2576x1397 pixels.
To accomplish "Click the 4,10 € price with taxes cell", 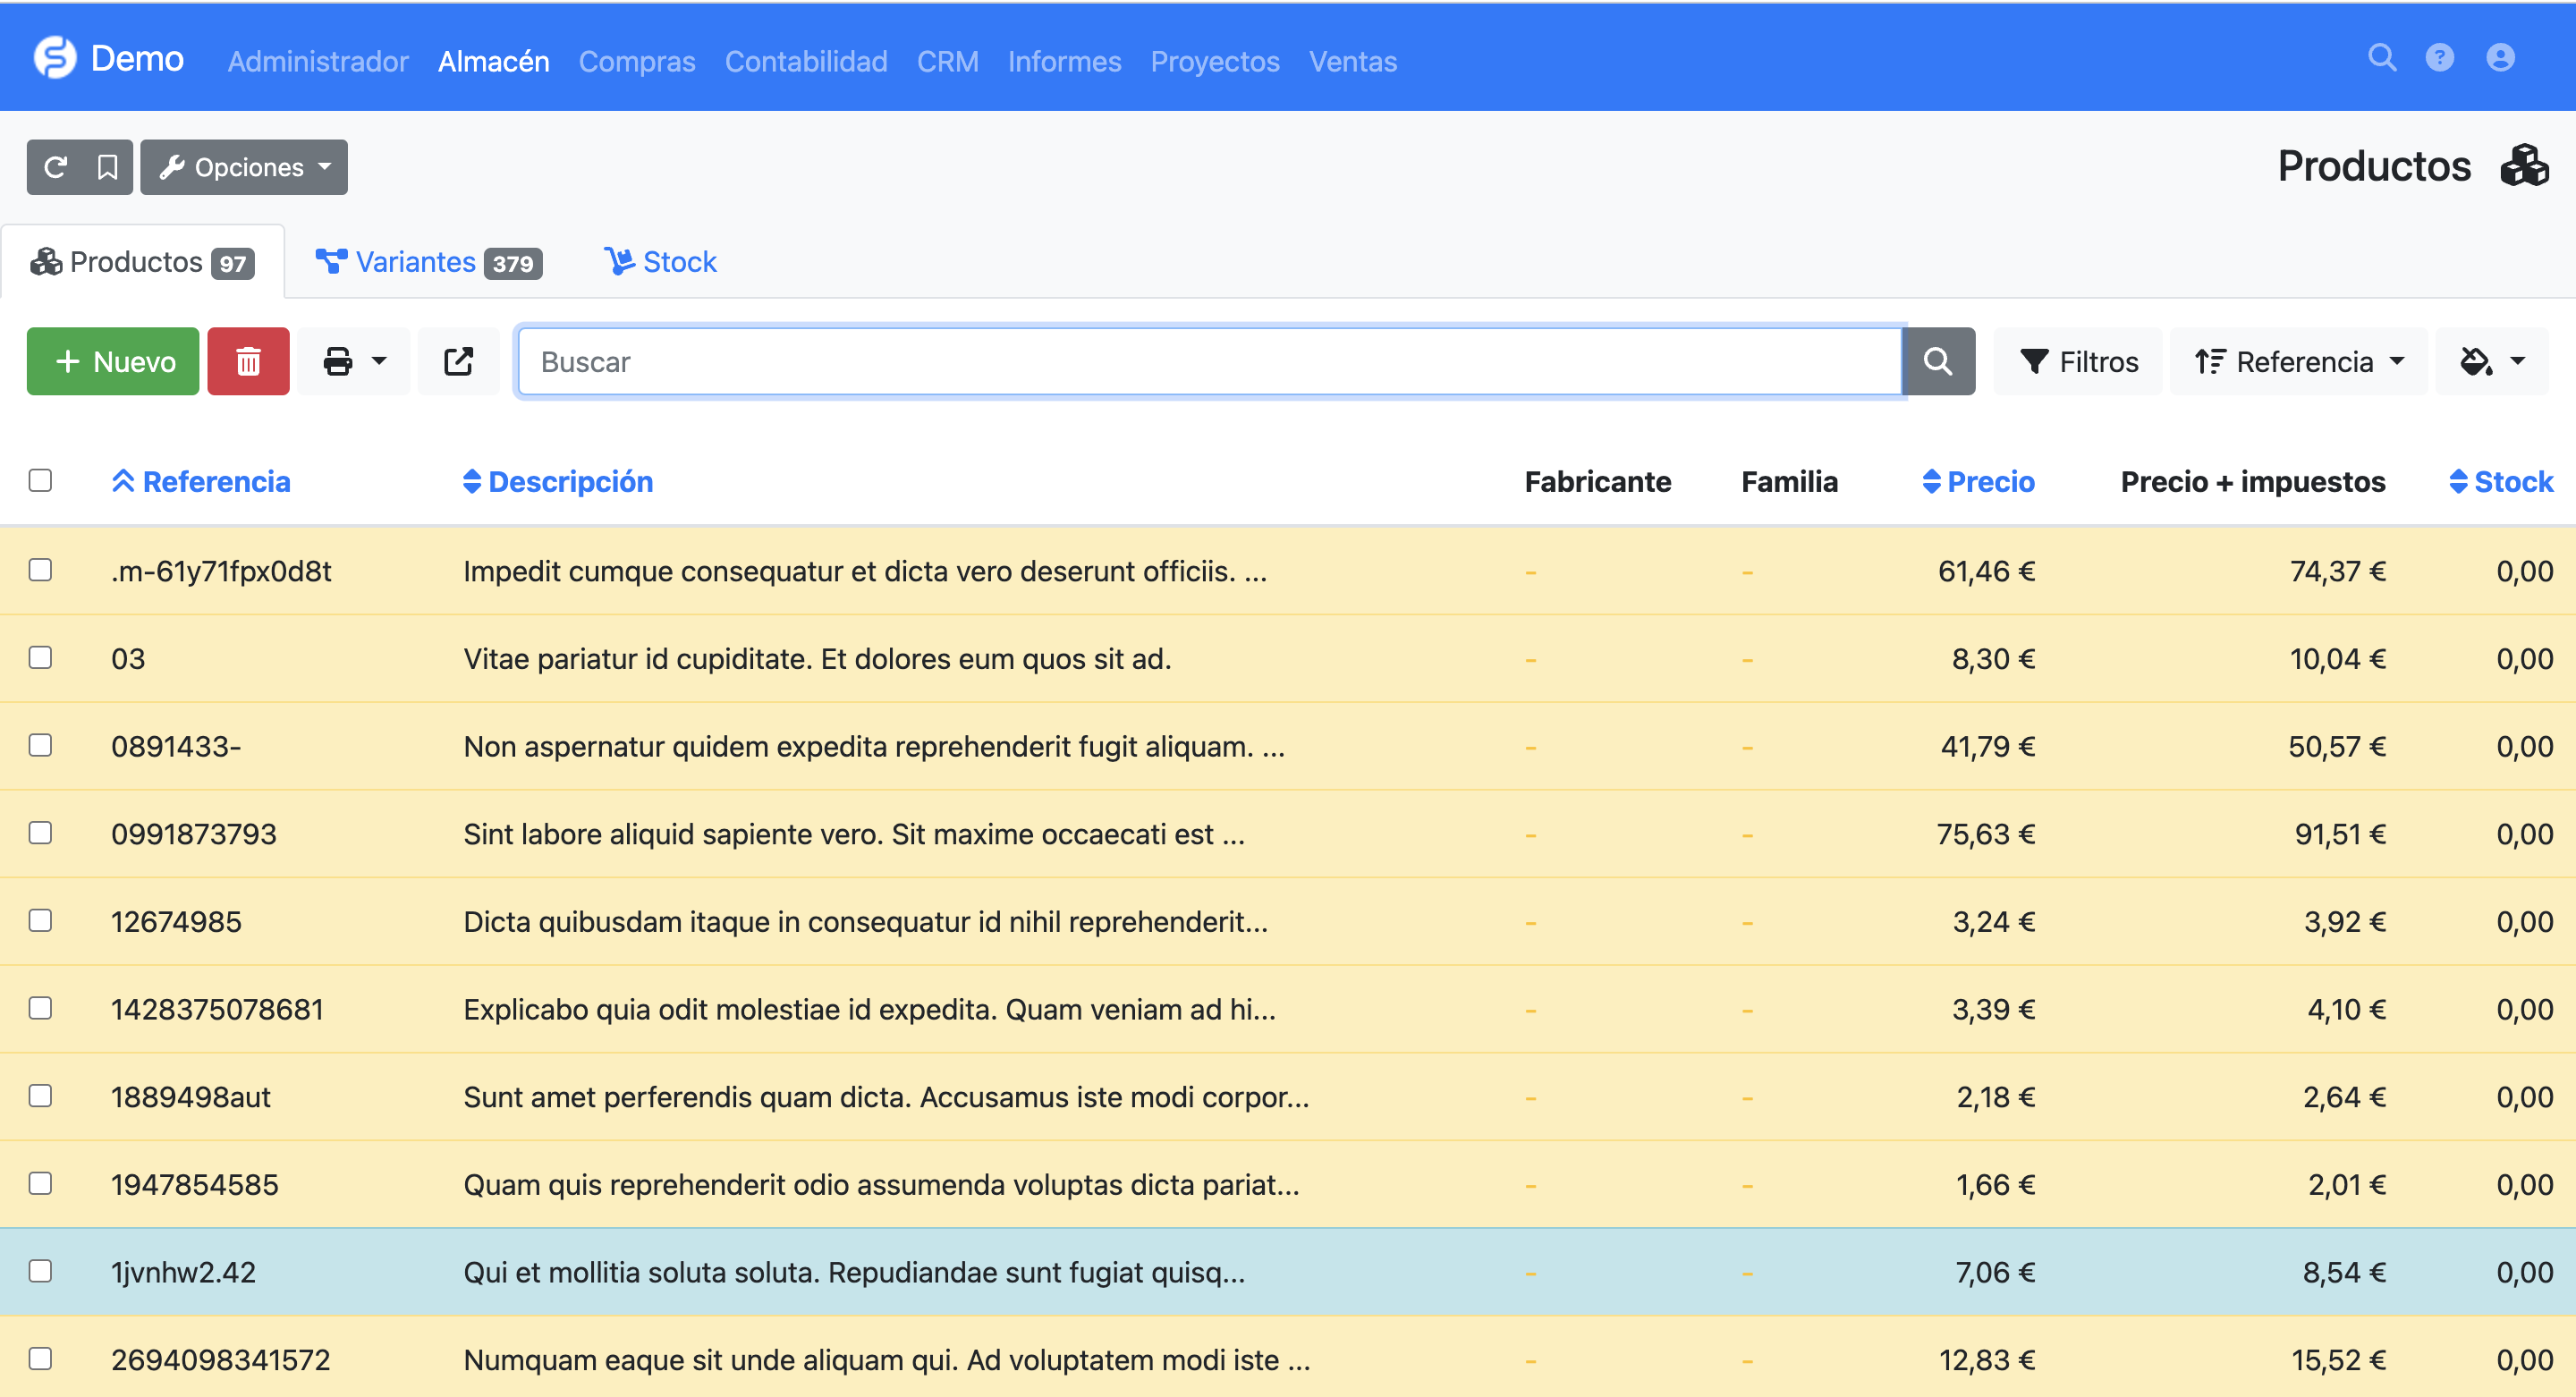I will click(2346, 1009).
